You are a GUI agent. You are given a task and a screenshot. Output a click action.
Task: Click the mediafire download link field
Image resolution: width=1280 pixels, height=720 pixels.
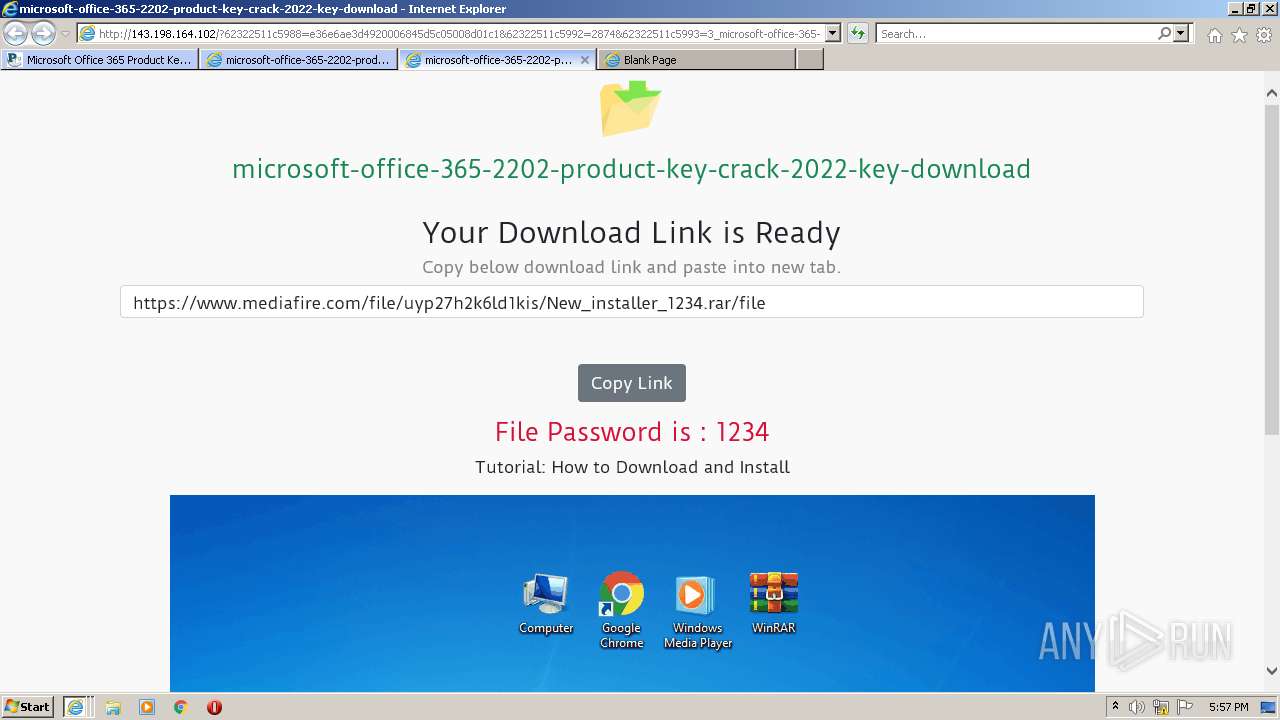[x=631, y=302]
